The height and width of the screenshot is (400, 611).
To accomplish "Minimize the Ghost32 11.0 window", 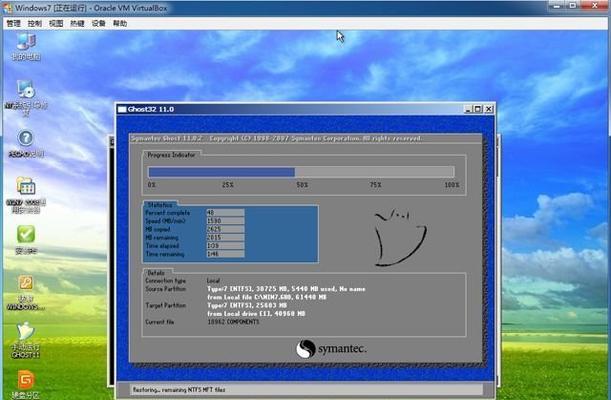I will click(468, 109).
